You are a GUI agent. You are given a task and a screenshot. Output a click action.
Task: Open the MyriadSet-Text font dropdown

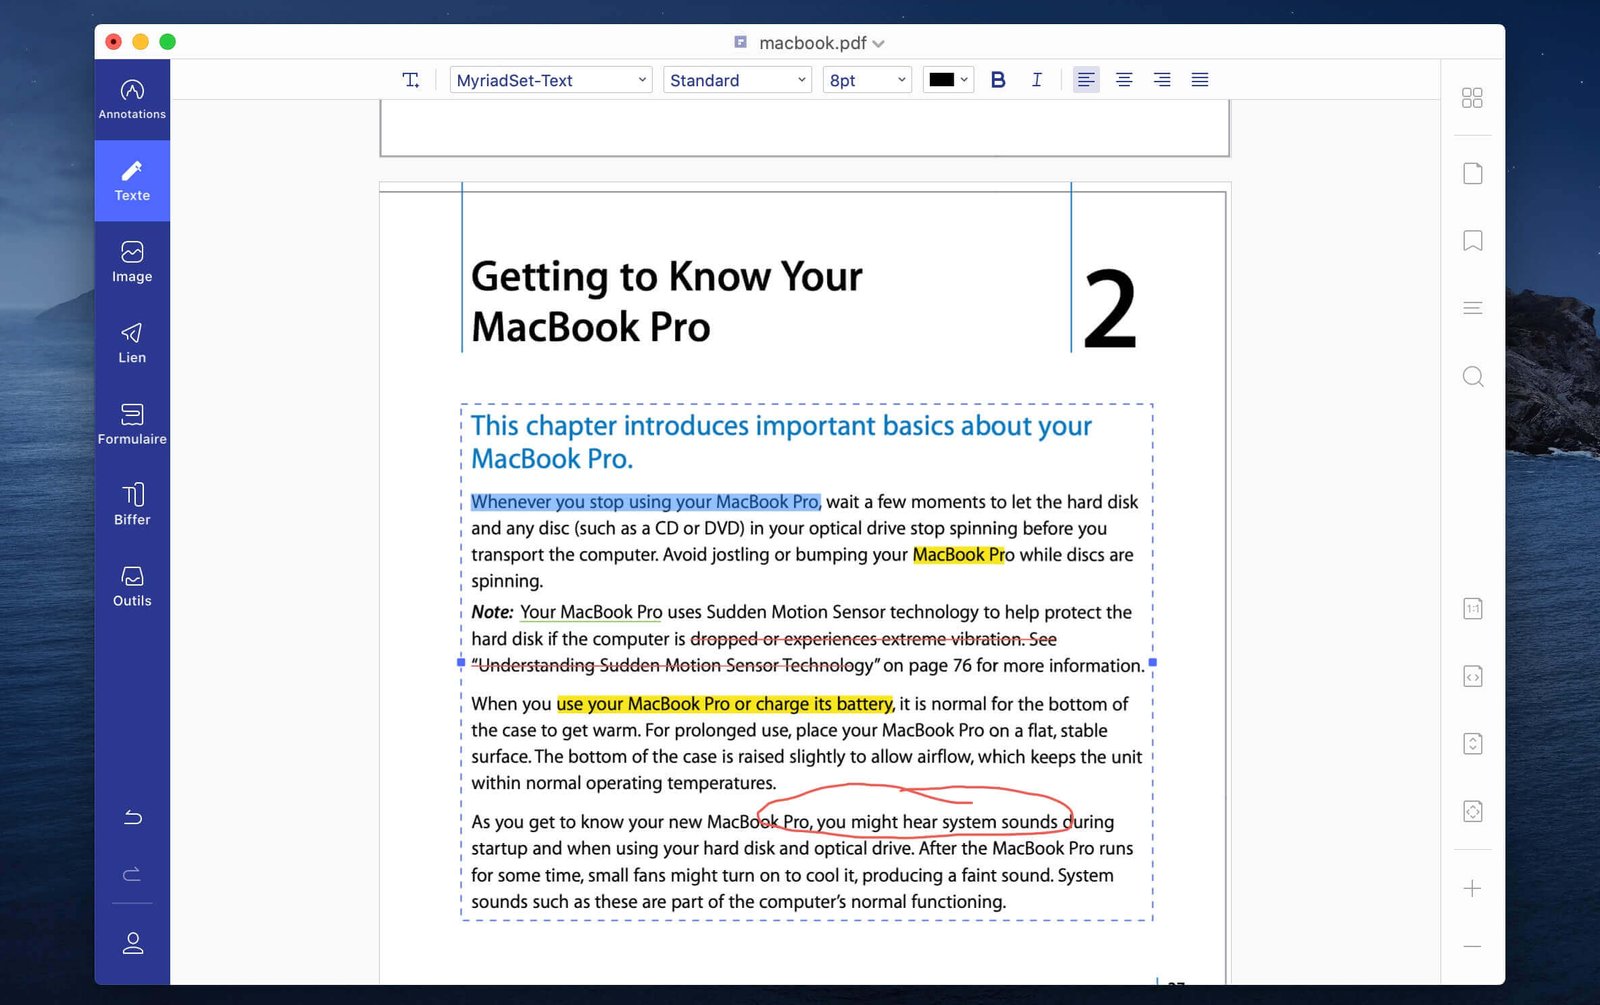551,80
